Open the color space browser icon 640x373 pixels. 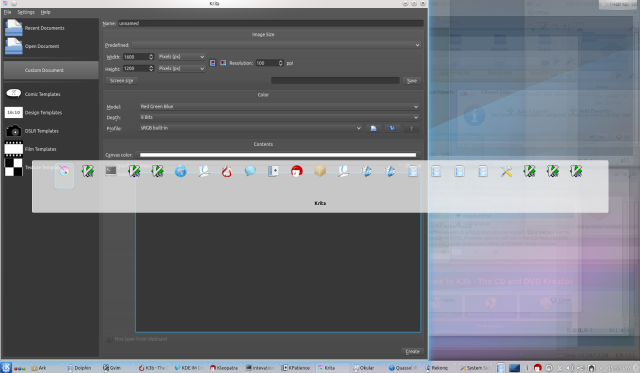click(x=392, y=128)
